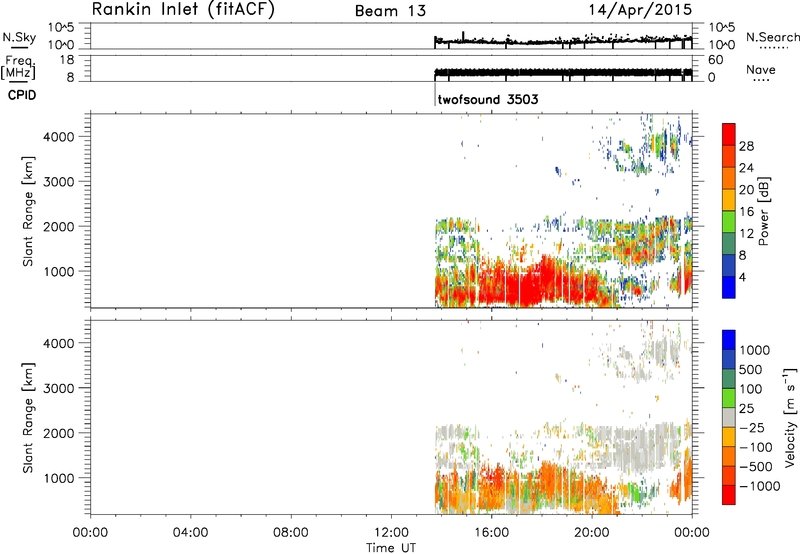Click the '60' Nave scale value
The width and height of the screenshot is (800, 554).
click(x=715, y=60)
